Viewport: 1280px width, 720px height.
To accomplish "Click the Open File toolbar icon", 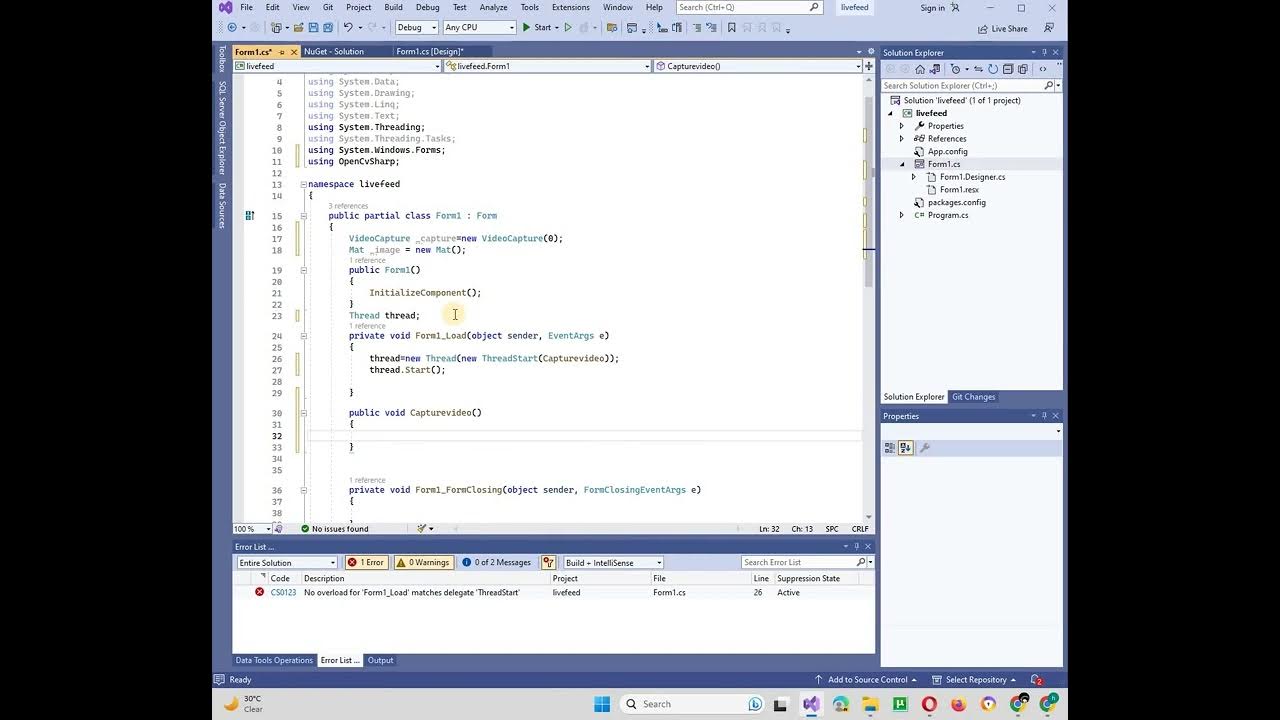I will pyautogui.click(x=298, y=28).
